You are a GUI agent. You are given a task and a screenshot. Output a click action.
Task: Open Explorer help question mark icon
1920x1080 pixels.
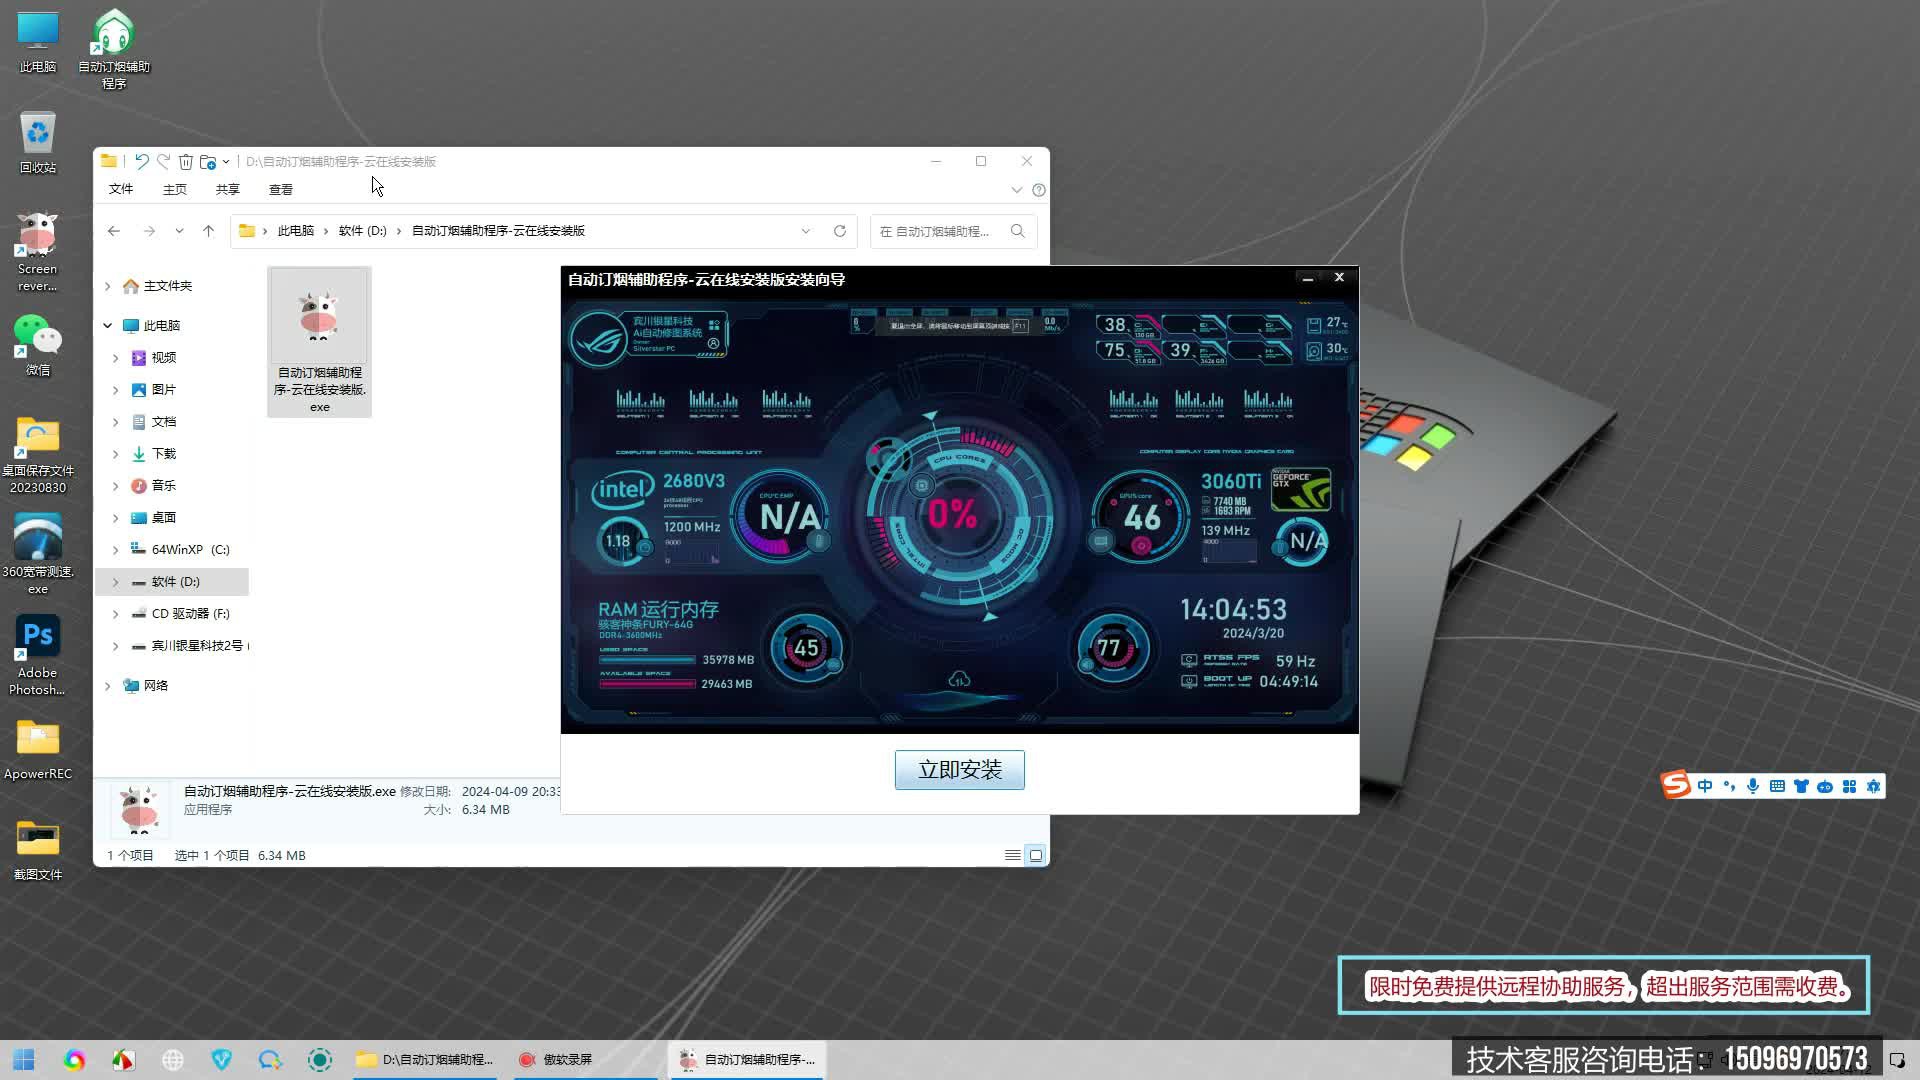coord(1039,190)
